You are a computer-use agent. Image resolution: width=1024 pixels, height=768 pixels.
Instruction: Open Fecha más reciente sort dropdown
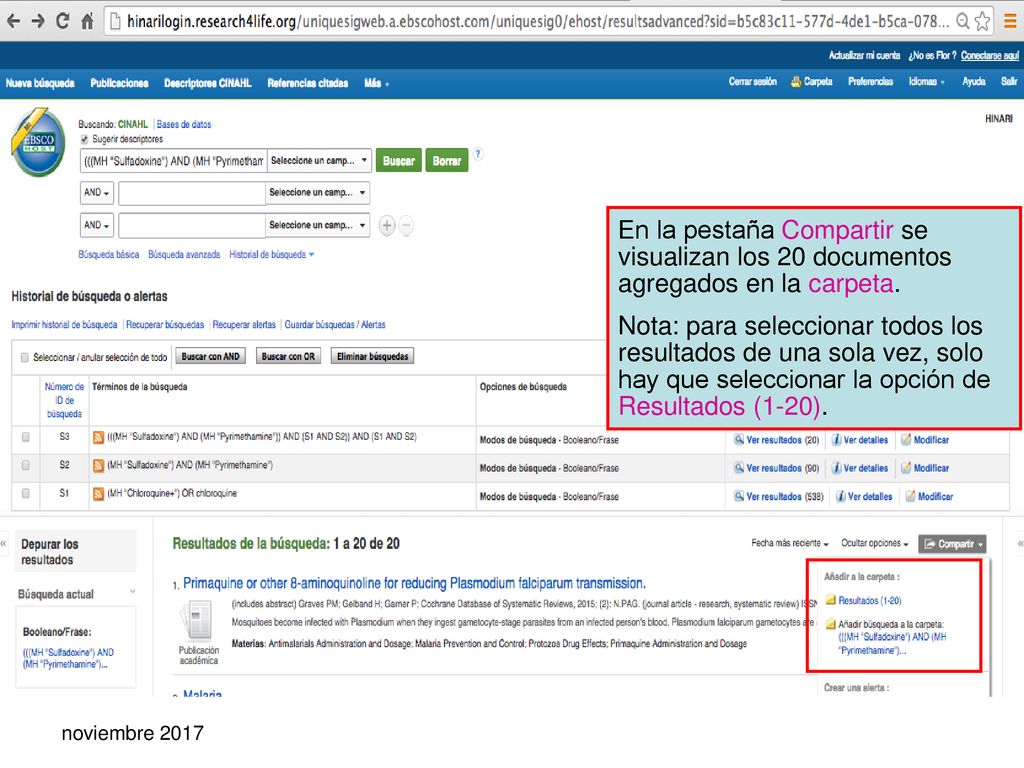[x=790, y=543]
